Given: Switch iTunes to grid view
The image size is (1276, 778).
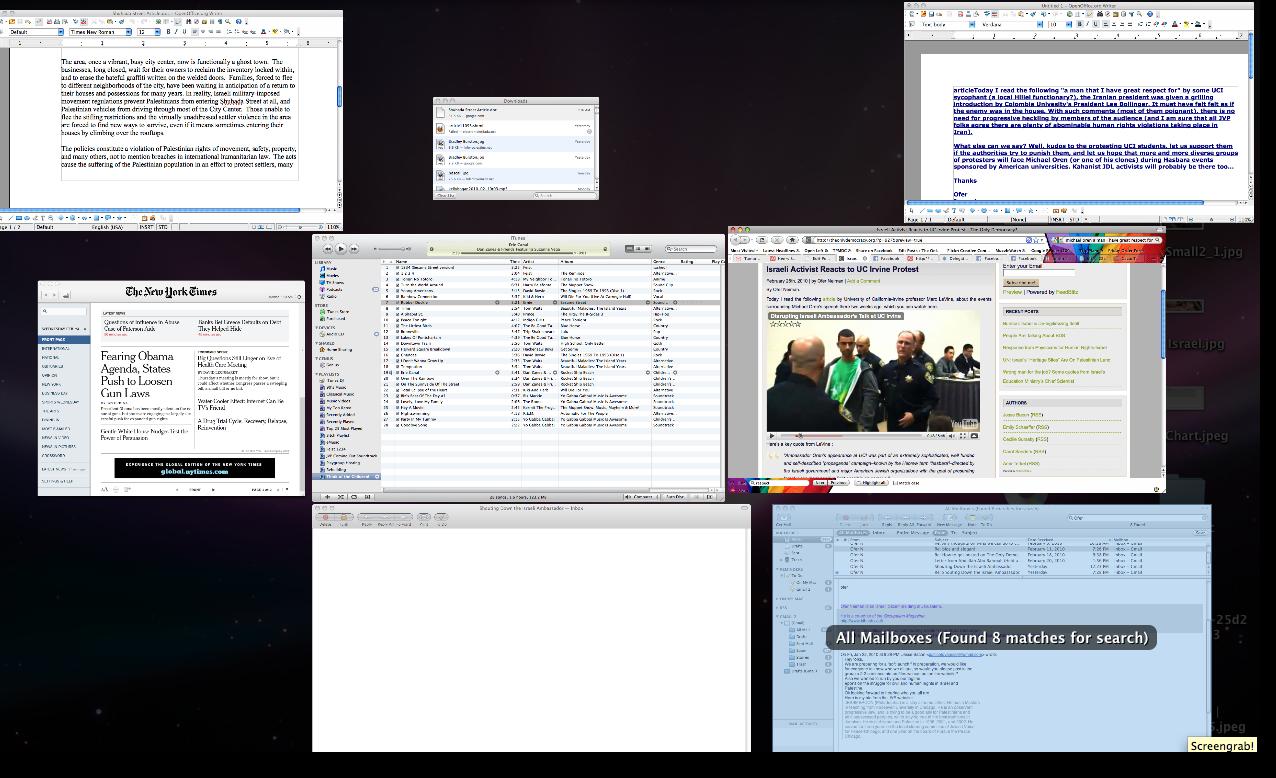Looking at the screenshot, I should [640, 248].
